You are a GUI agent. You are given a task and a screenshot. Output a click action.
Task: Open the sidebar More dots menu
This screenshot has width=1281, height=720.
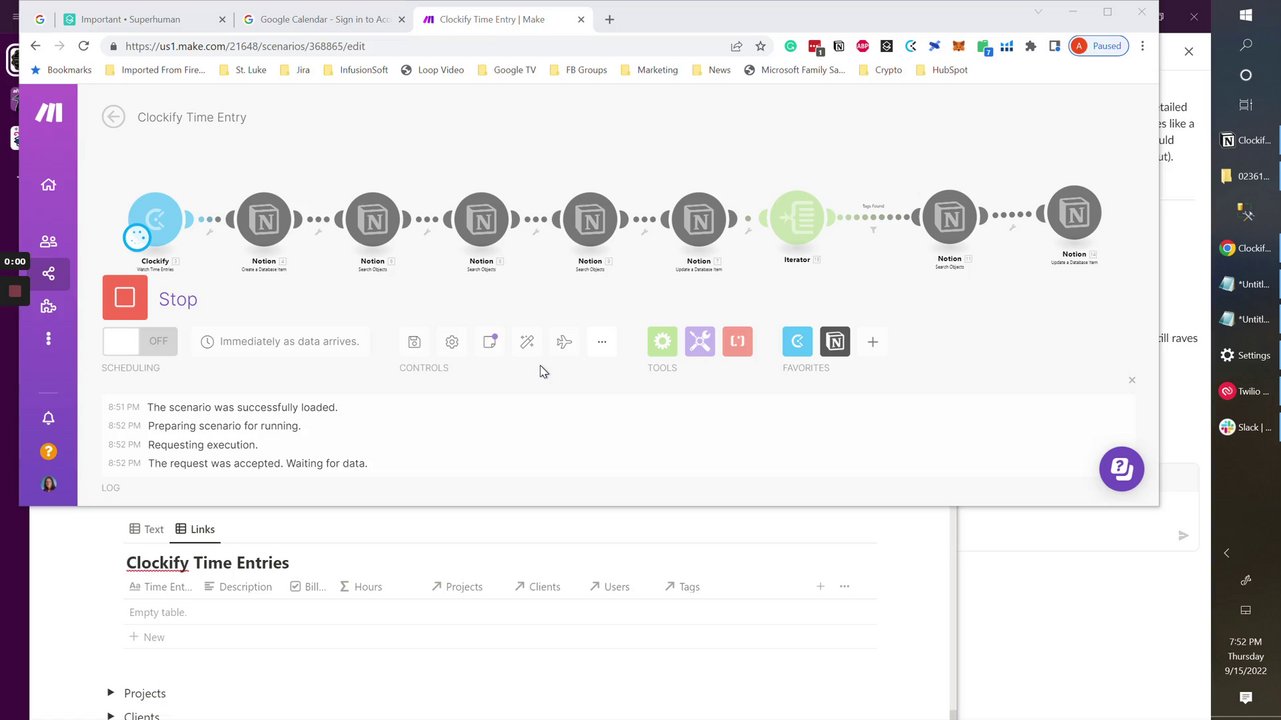48,339
